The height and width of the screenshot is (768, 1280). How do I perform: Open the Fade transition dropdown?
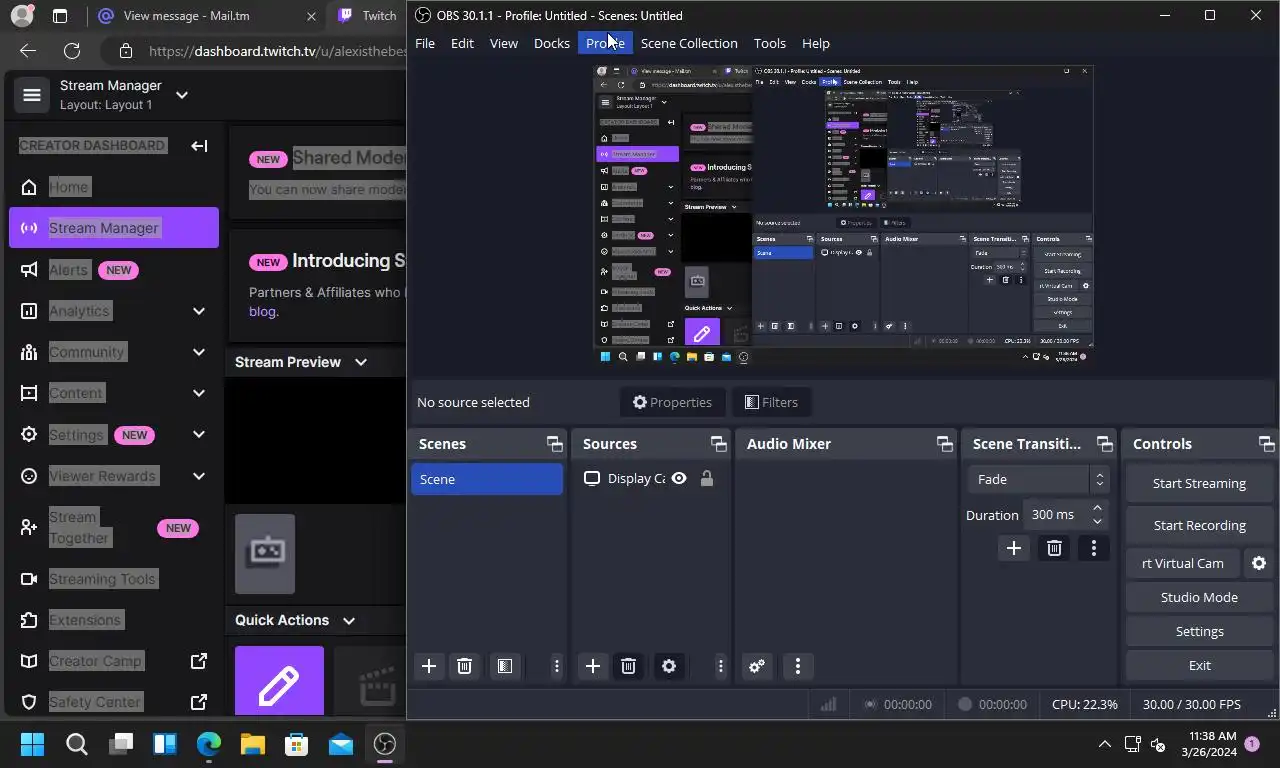point(1038,479)
